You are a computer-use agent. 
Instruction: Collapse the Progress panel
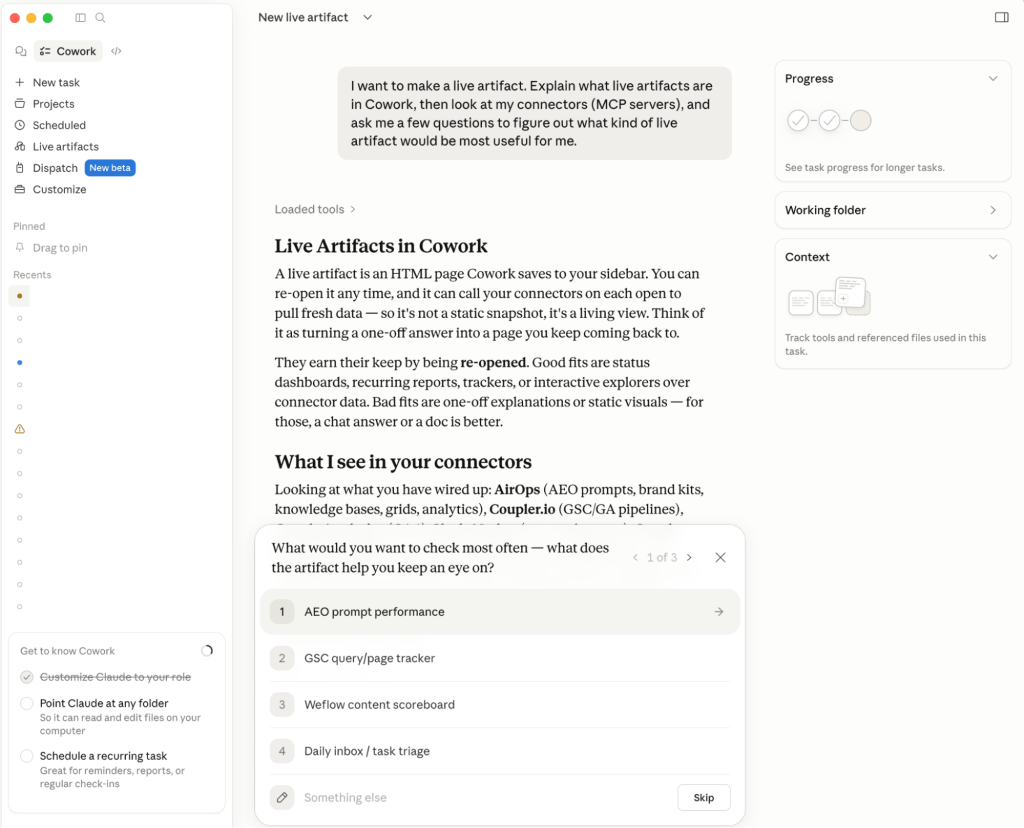(x=993, y=78)
